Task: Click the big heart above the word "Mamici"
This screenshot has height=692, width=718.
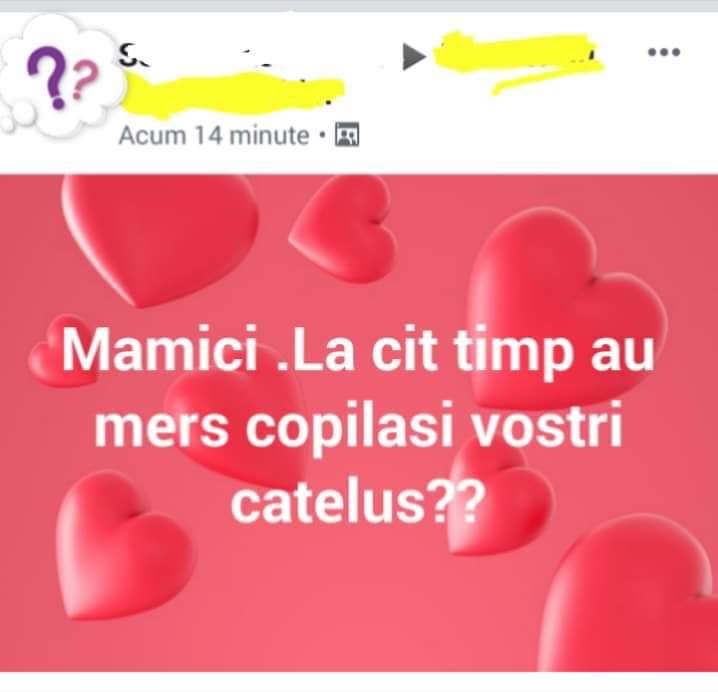Action: (160, 238)
